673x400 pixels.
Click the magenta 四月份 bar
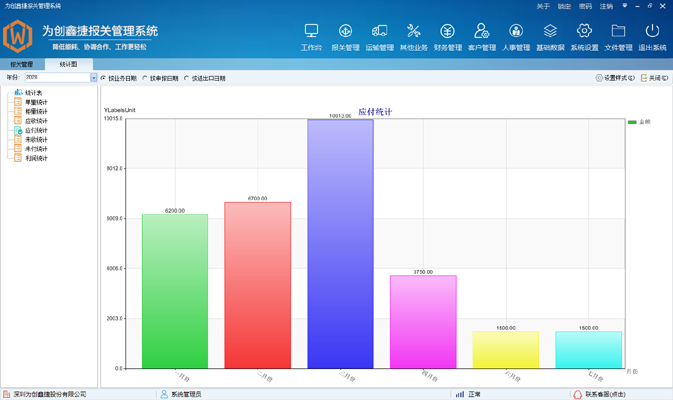[423, 322]
